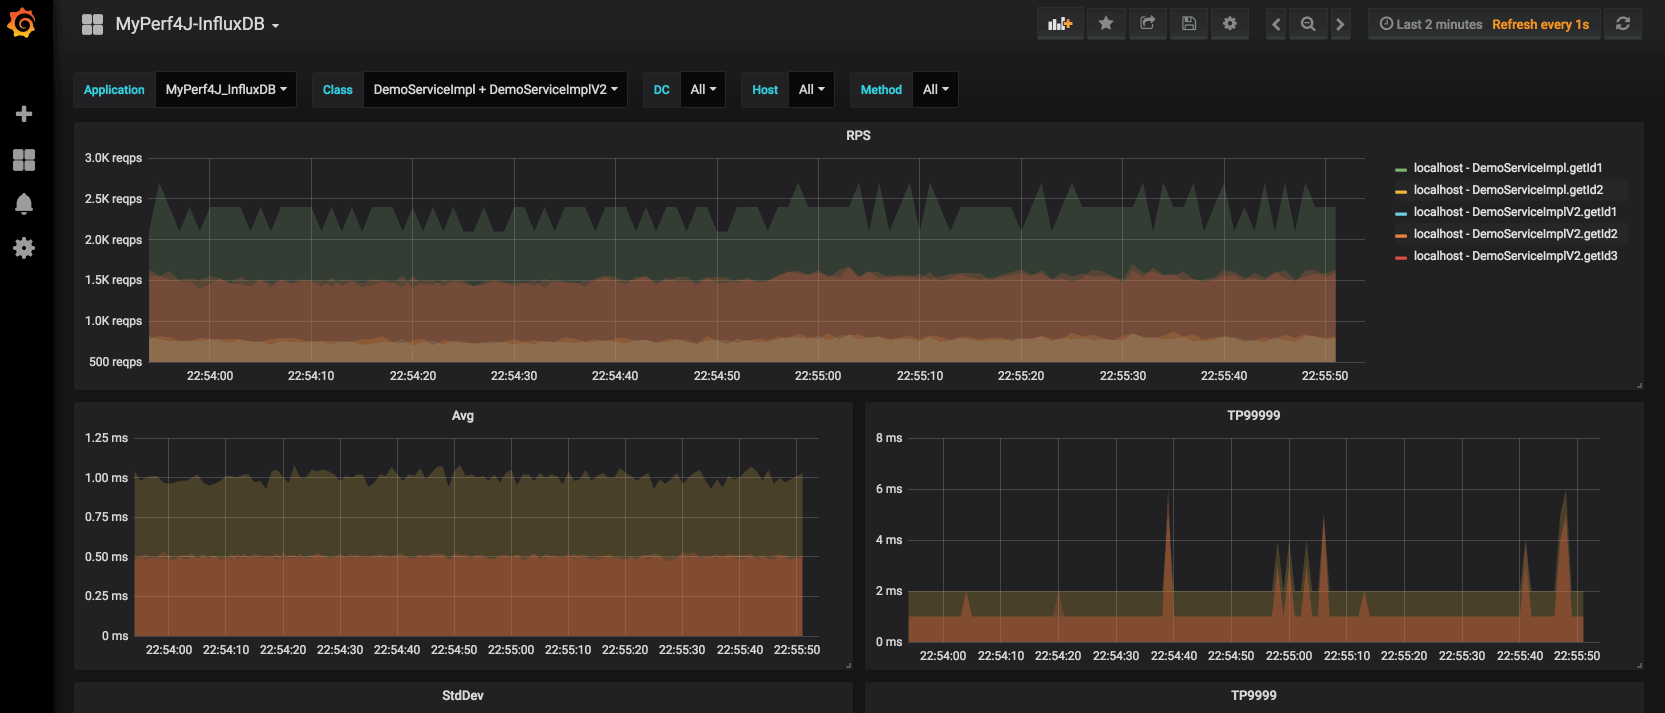Viewport: 1665px width, 713px height.
Task: Click the Avg panel resize handle
Action: point(848,665)
